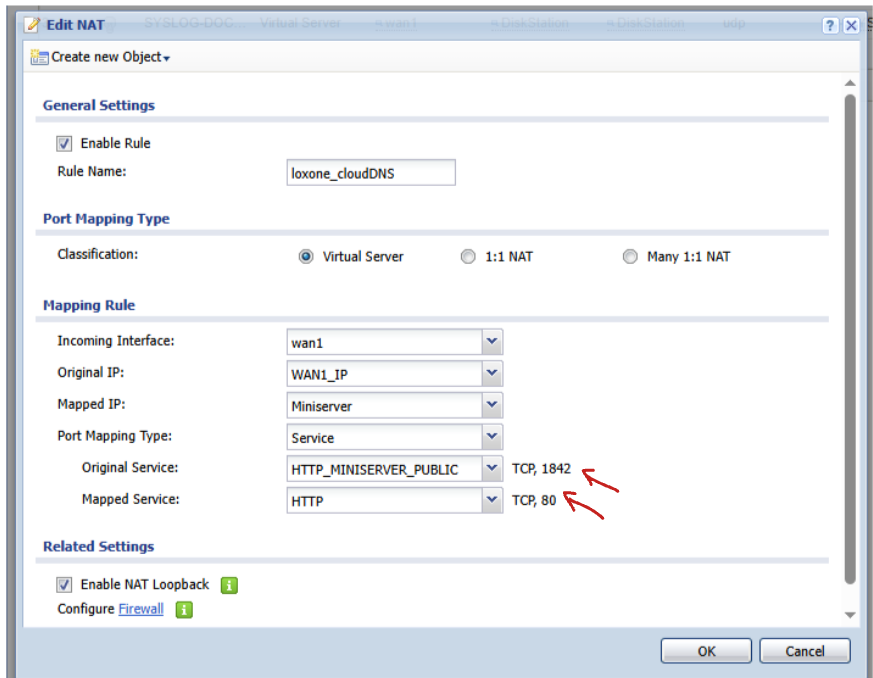
Task: Close the Edit NAT dialog
Action: point(851,25)
